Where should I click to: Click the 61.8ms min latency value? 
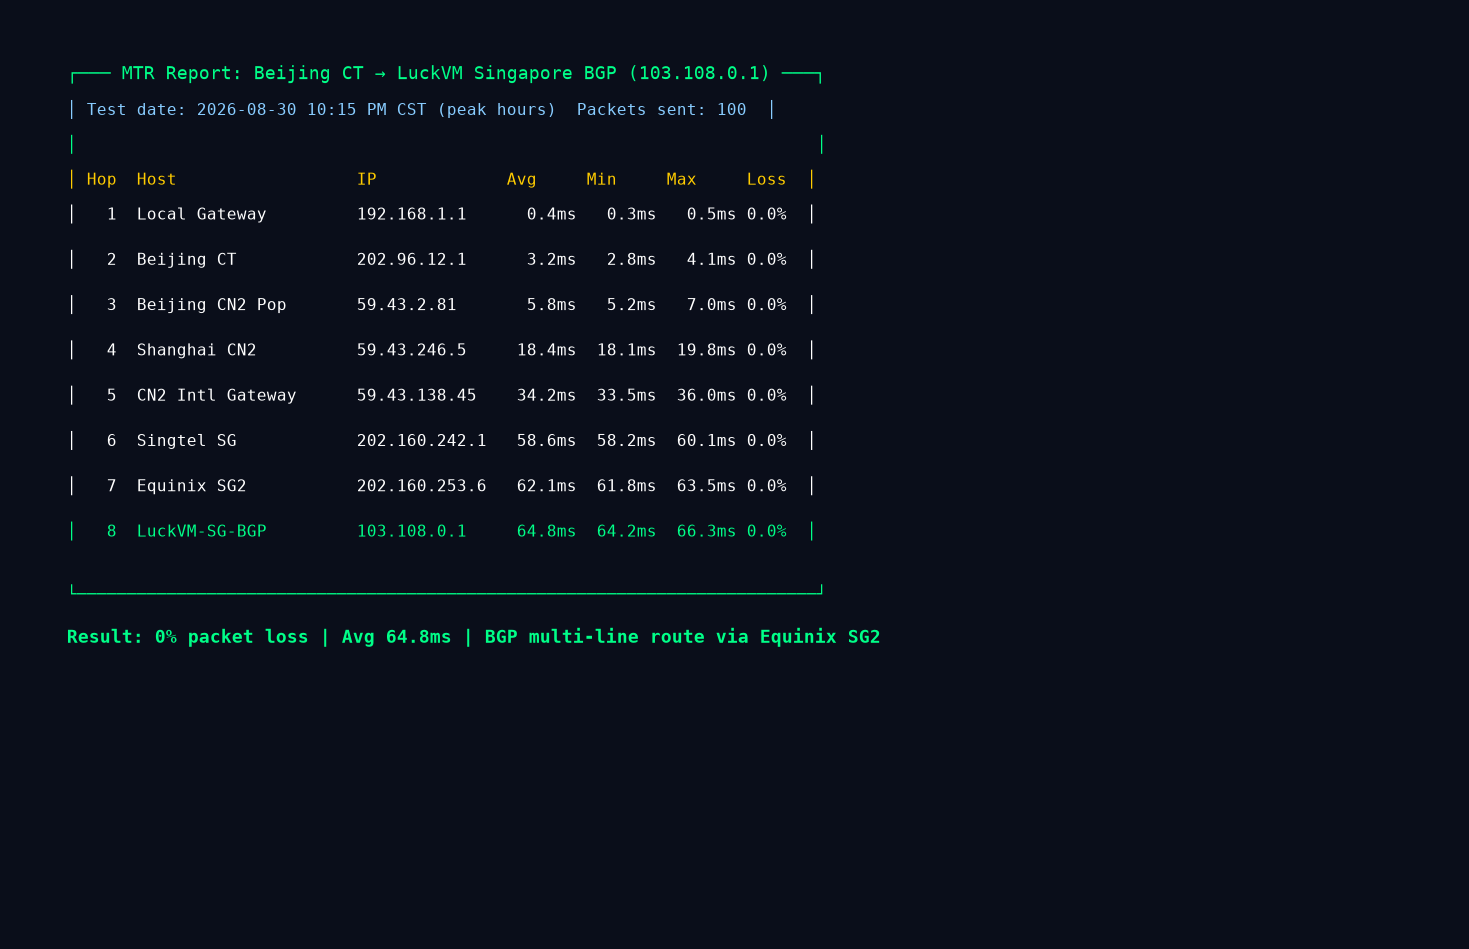(x=627, y=487)
